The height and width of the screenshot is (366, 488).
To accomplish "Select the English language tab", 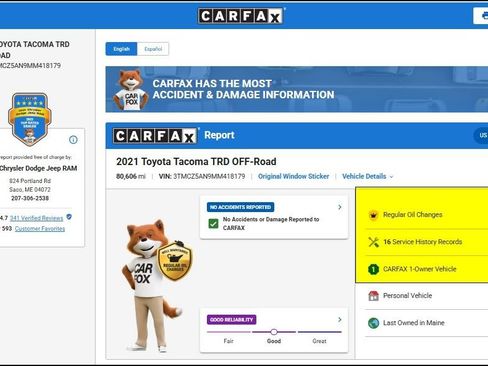I will 121,49.
